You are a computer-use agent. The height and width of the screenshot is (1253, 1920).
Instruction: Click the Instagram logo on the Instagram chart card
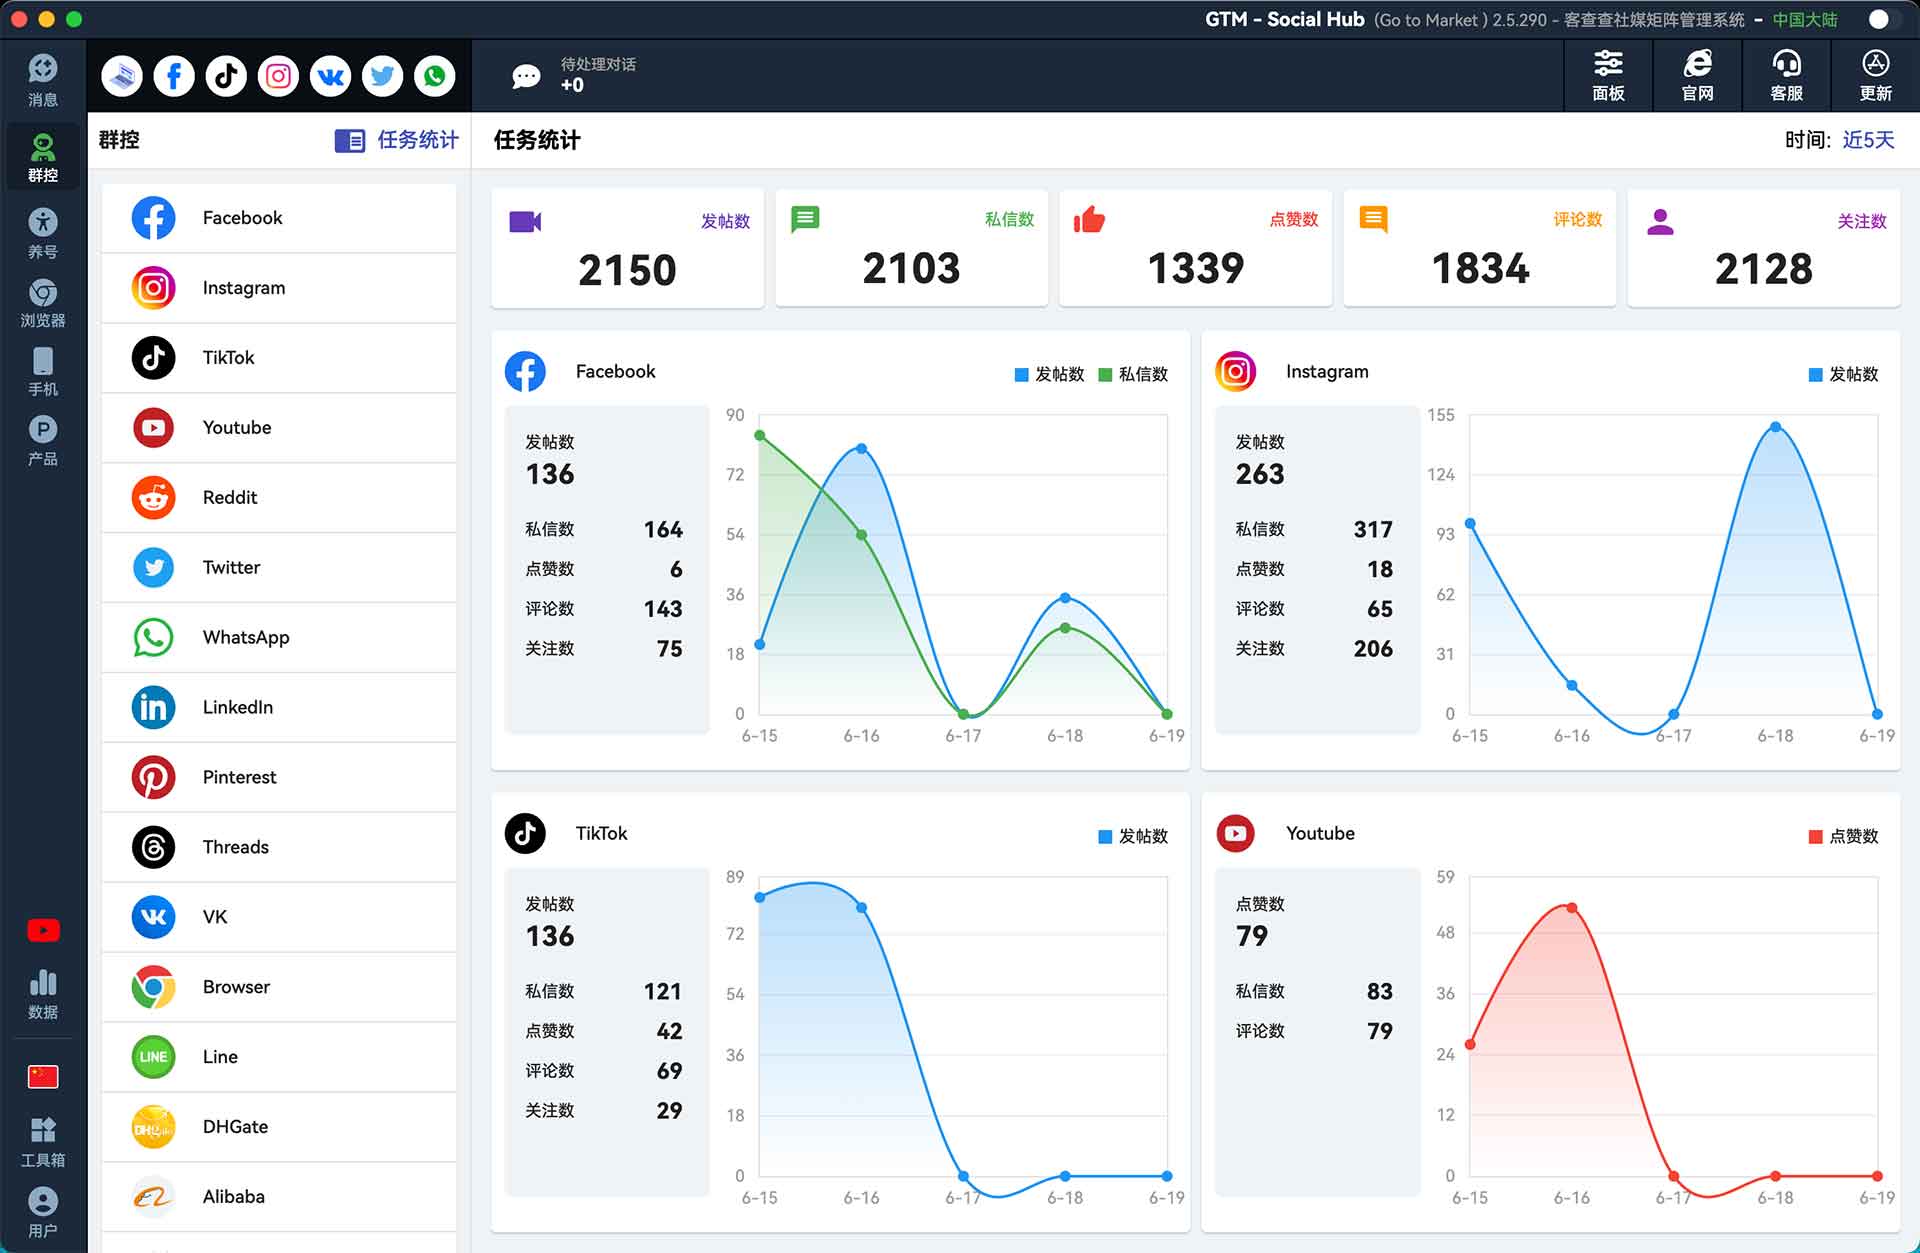click(x=1235, y=372)
